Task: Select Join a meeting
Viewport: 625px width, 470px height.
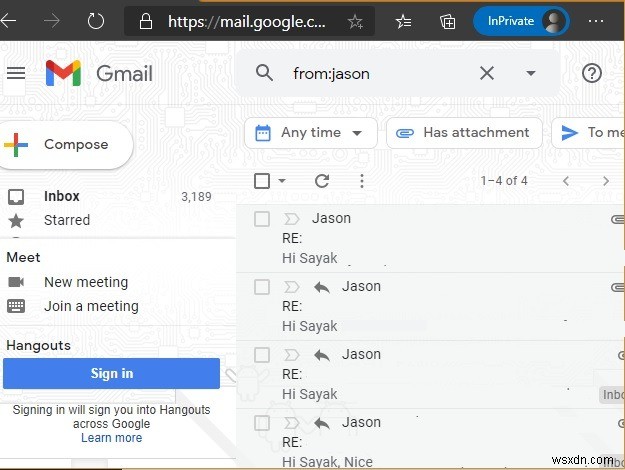Action: click(x=91, y=306)
